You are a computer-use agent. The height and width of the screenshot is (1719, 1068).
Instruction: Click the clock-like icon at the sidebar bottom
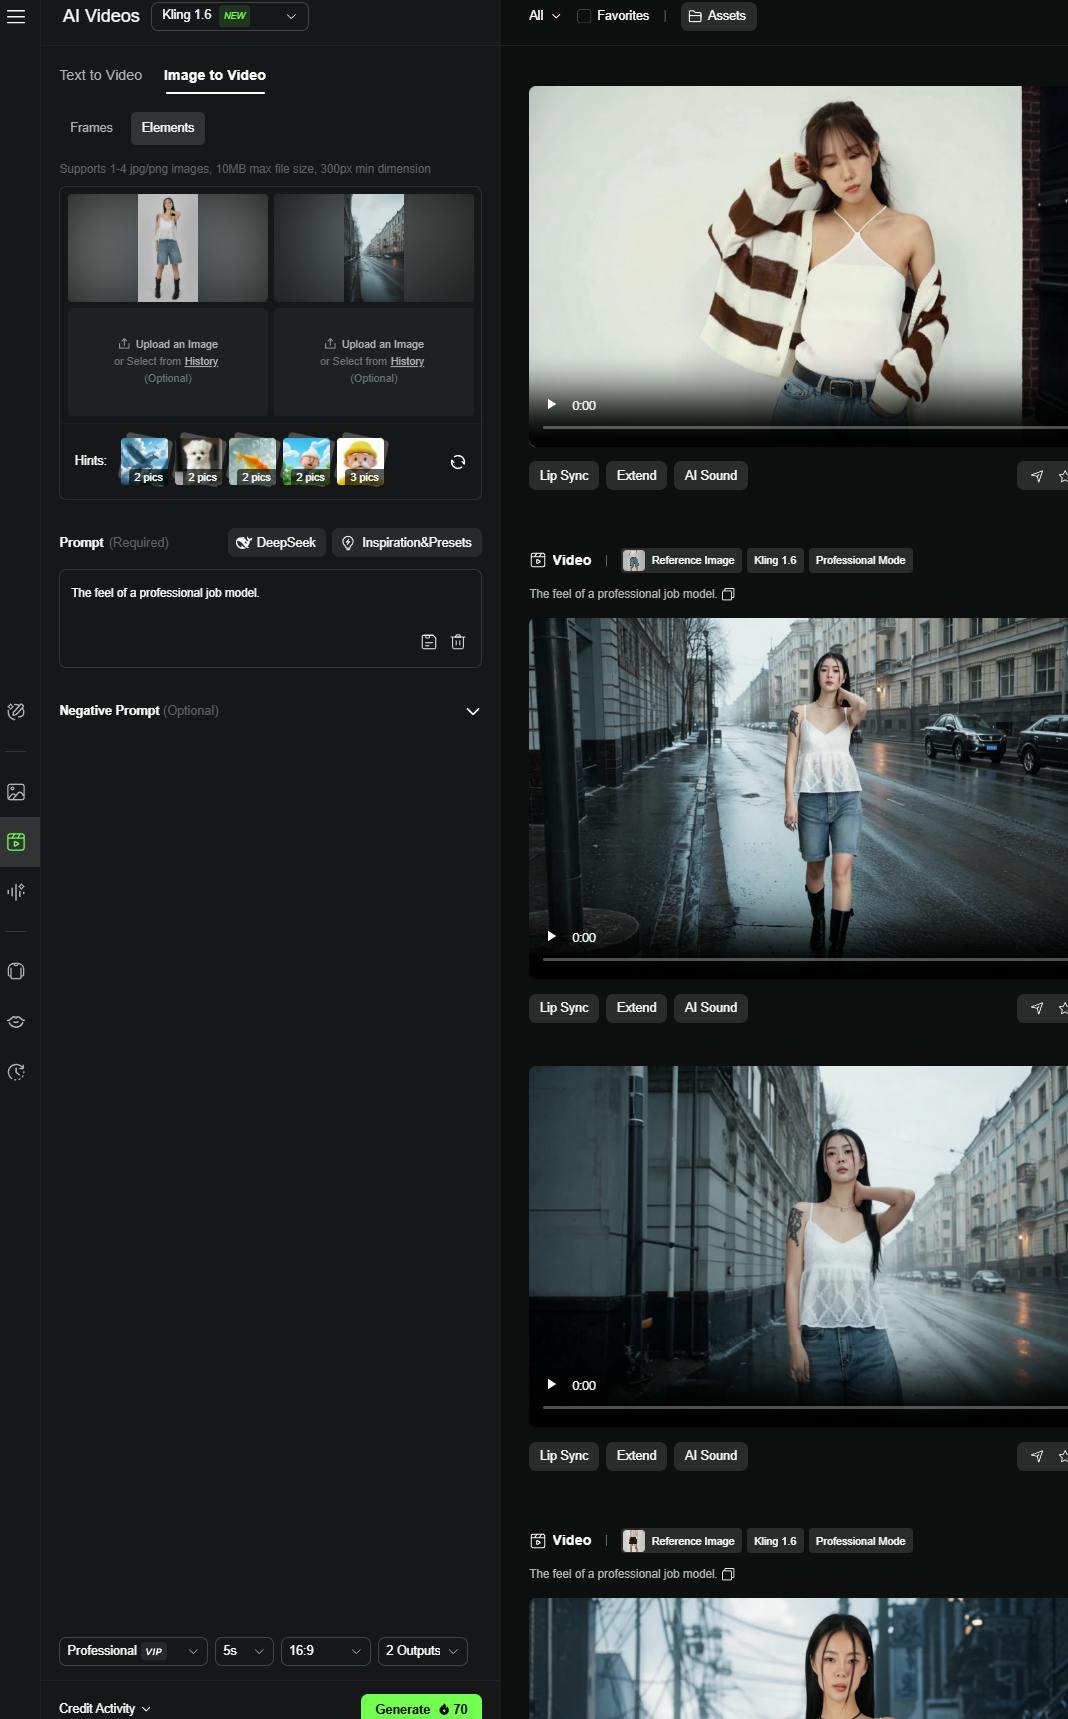coord(16,1072)
